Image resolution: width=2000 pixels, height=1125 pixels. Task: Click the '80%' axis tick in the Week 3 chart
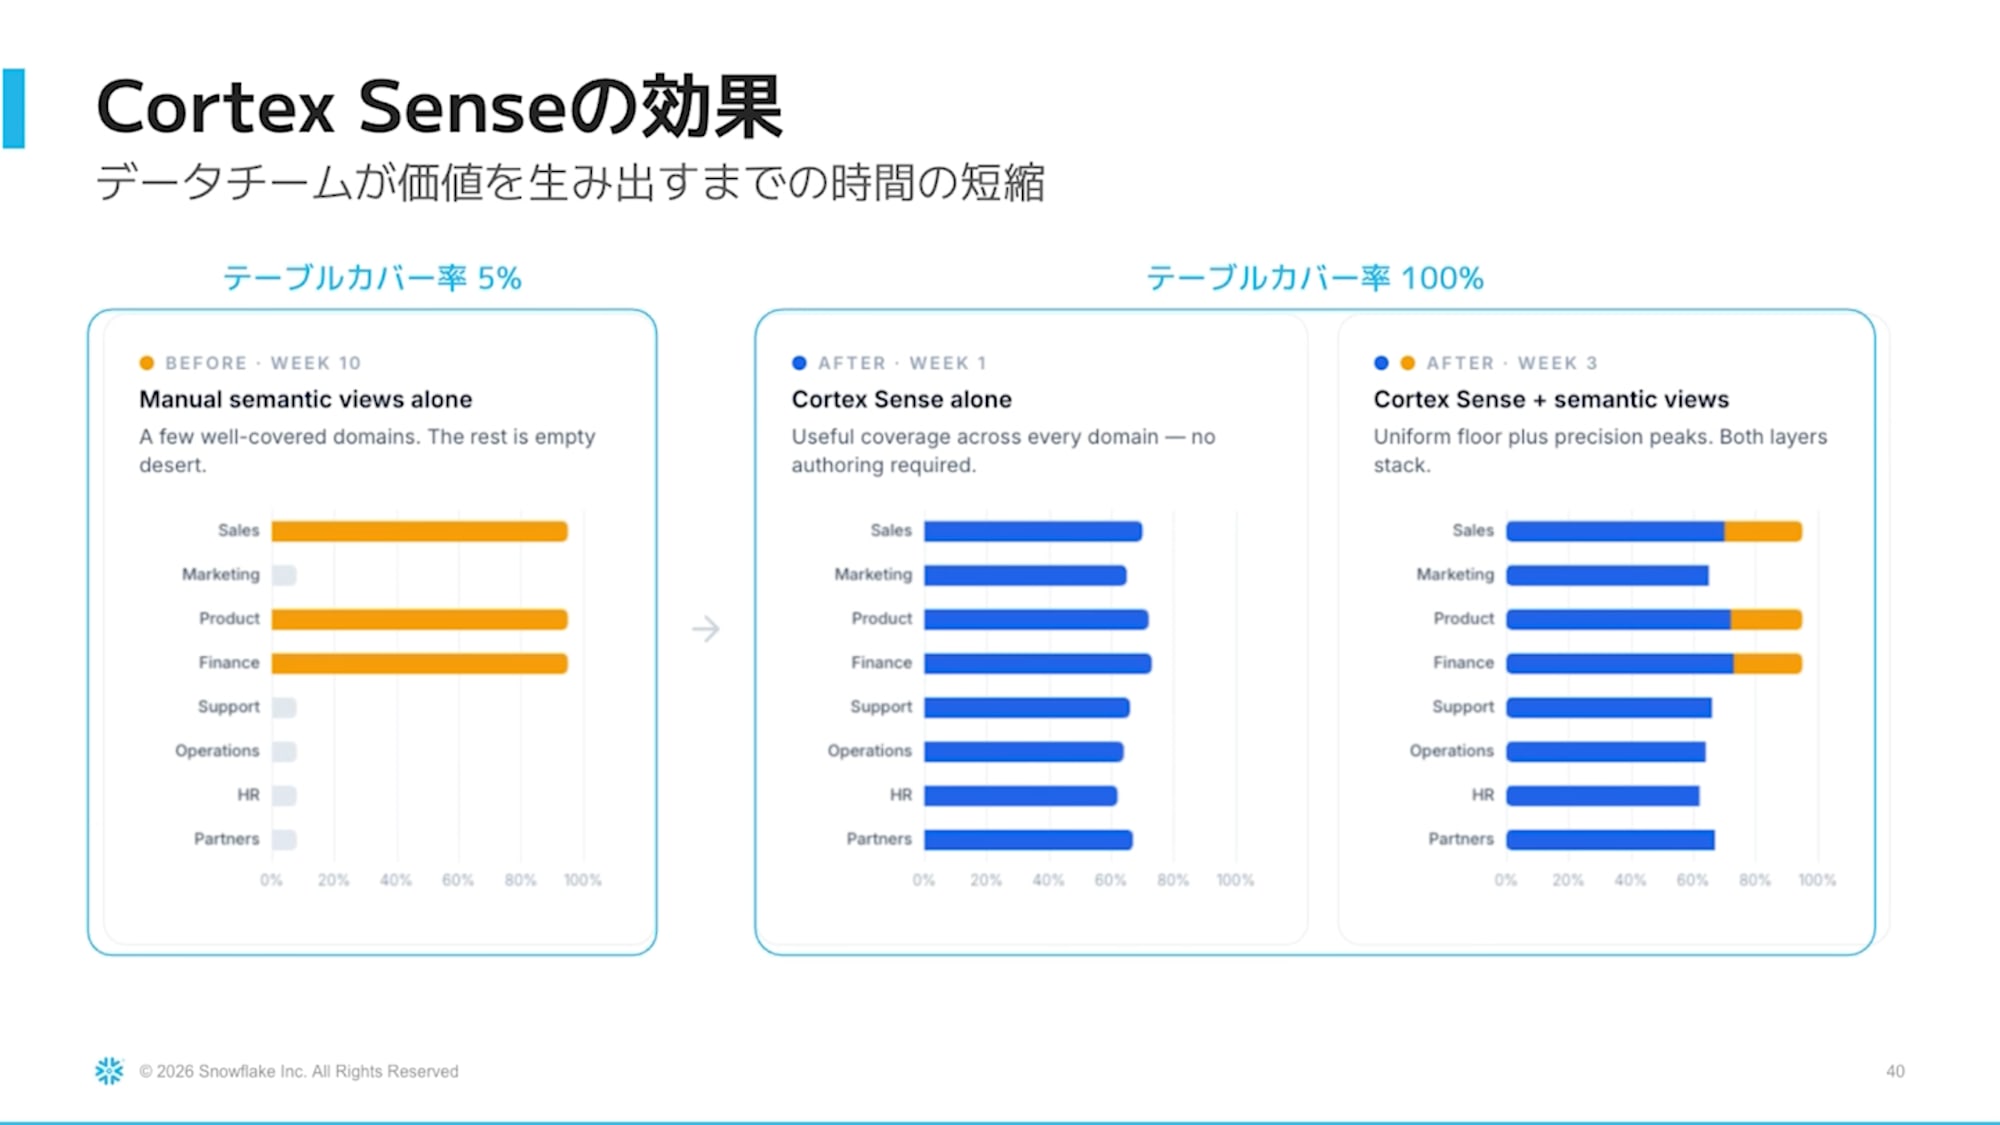pos(1755,880)
